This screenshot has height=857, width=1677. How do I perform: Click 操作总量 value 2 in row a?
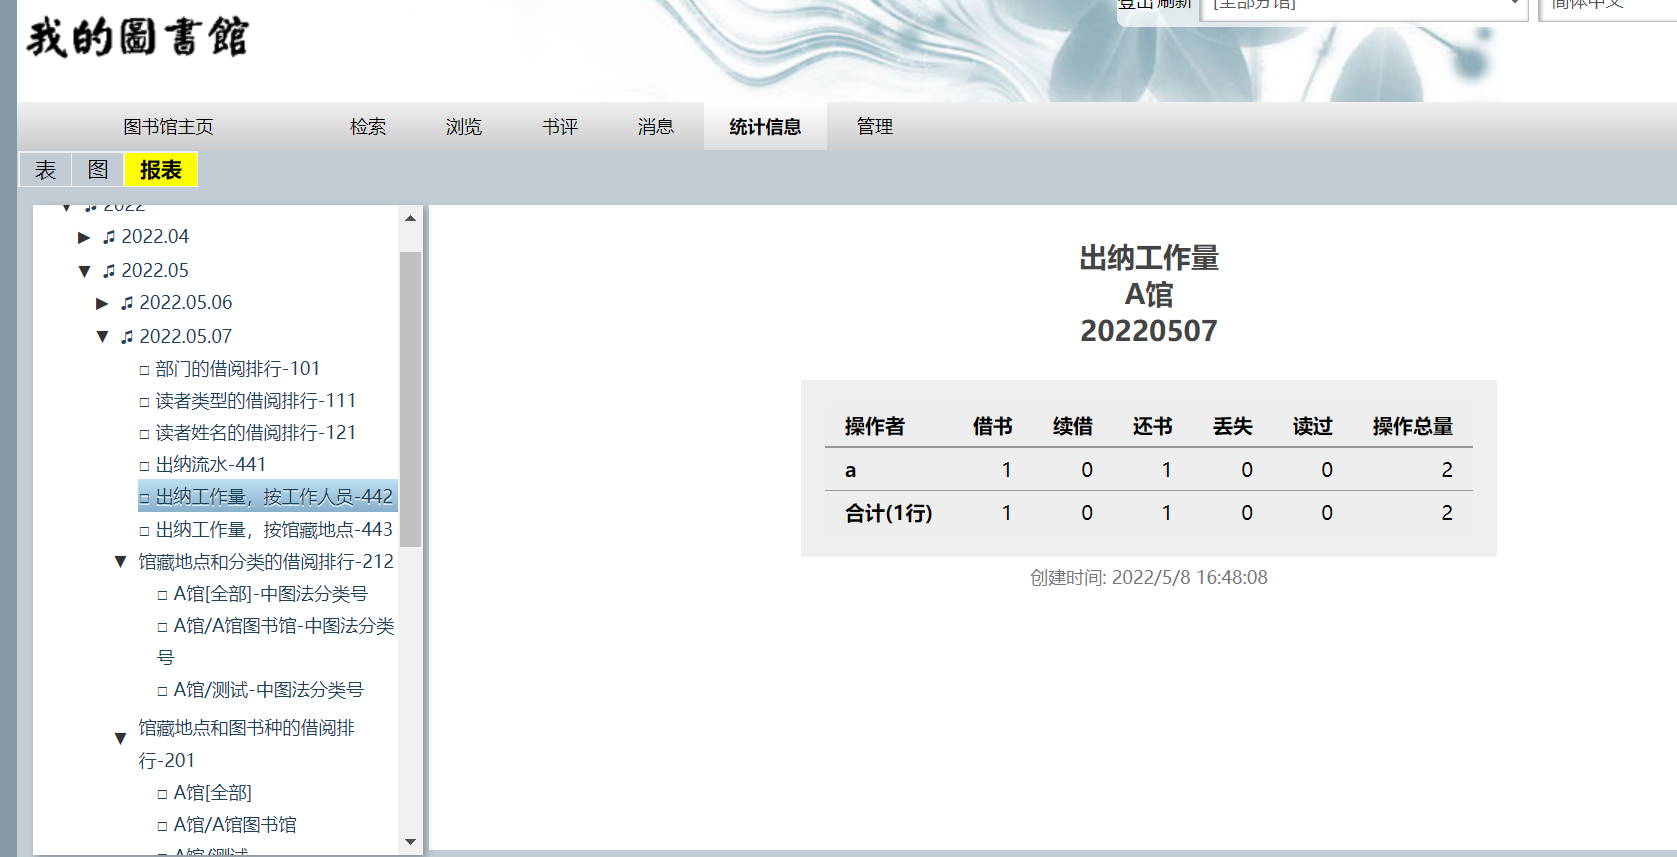pos(1447,471)
